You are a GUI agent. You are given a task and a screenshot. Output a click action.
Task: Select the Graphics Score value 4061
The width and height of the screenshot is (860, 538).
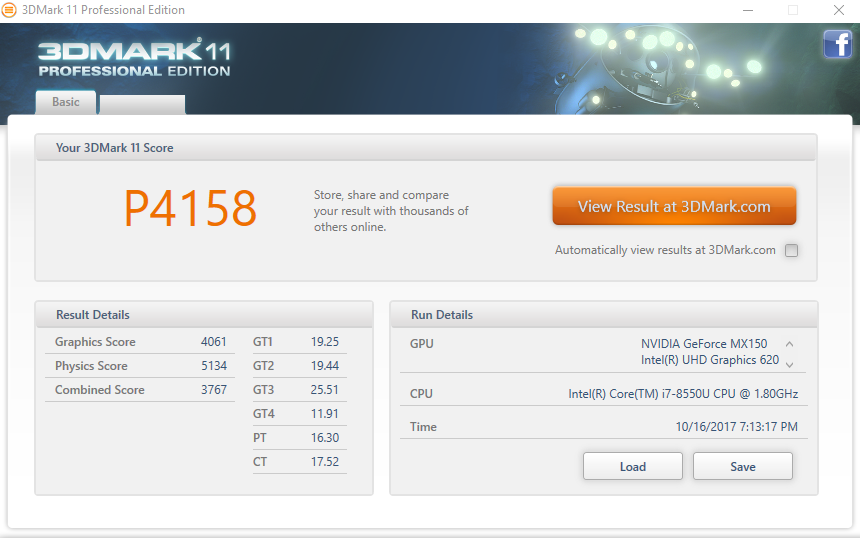(x=213, y=342)
